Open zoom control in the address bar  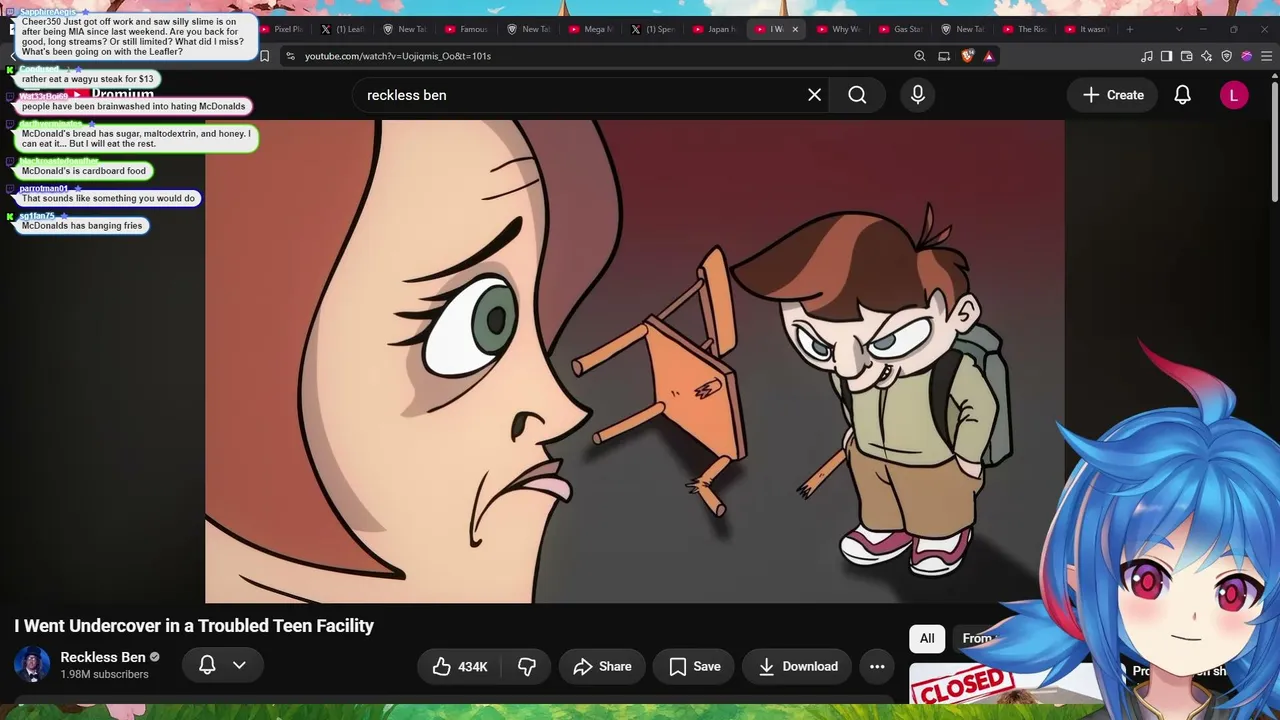tap(919, 56)
